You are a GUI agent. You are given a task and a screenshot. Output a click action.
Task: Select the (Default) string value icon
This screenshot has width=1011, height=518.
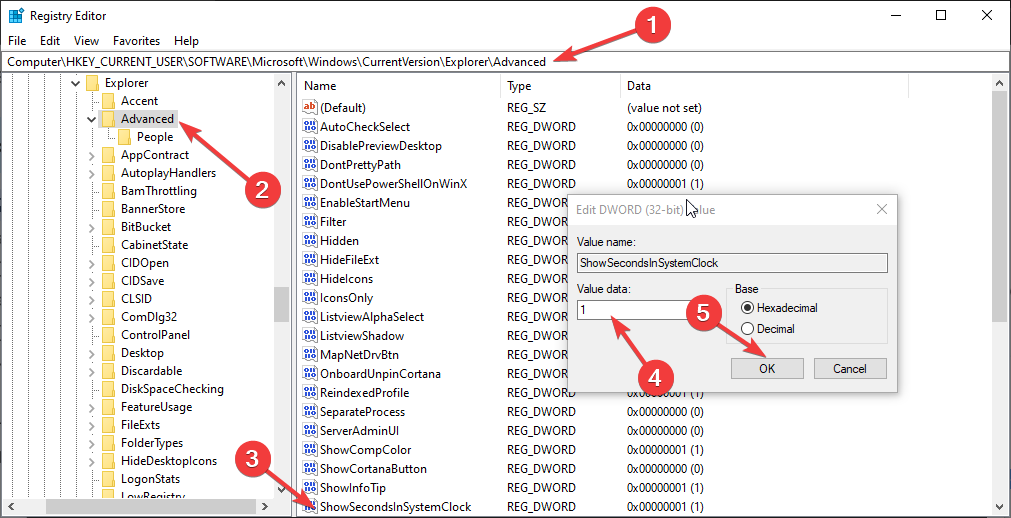(310, 108)
